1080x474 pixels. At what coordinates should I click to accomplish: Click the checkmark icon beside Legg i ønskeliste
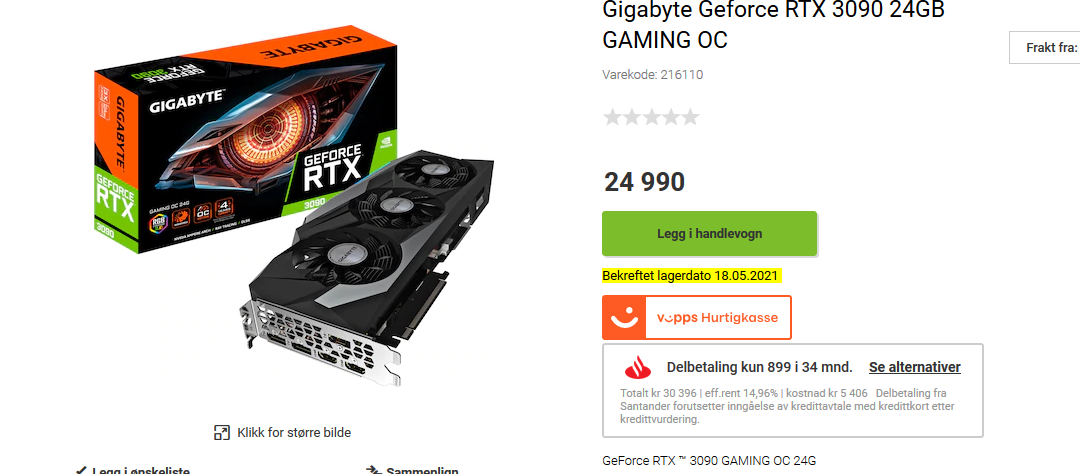point(81,470)
